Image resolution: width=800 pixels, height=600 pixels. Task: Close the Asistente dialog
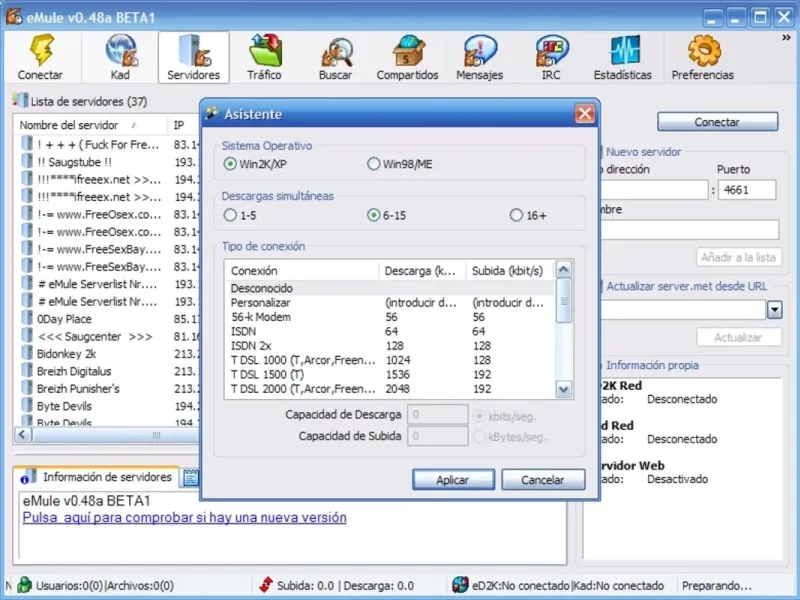585,113
